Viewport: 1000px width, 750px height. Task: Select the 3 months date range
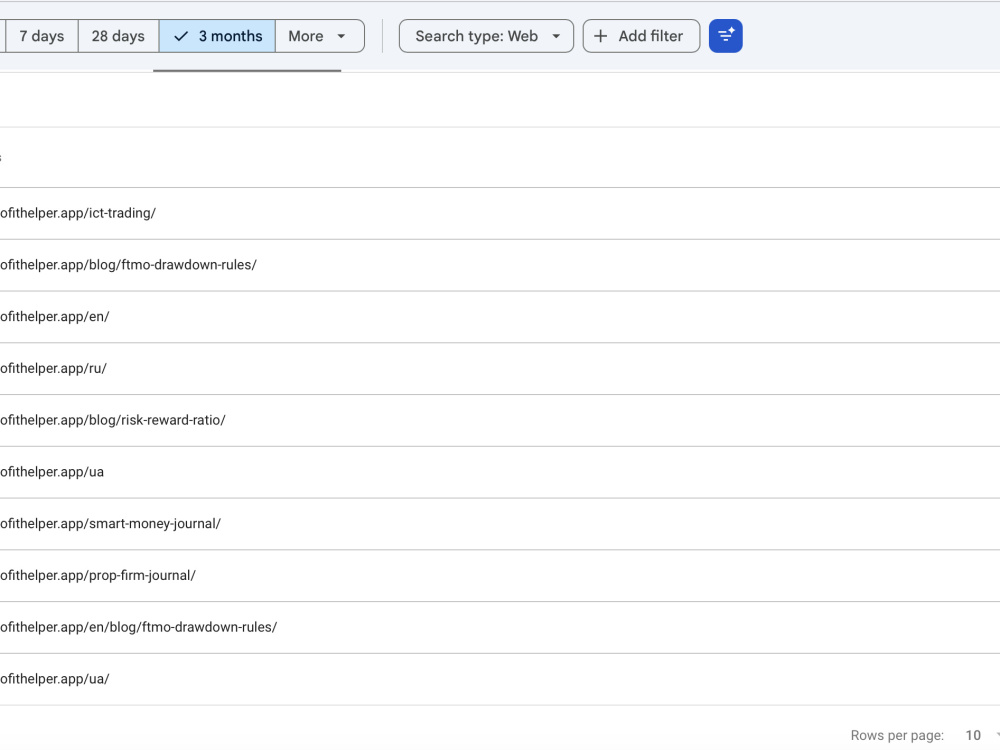tap(217, 36)
